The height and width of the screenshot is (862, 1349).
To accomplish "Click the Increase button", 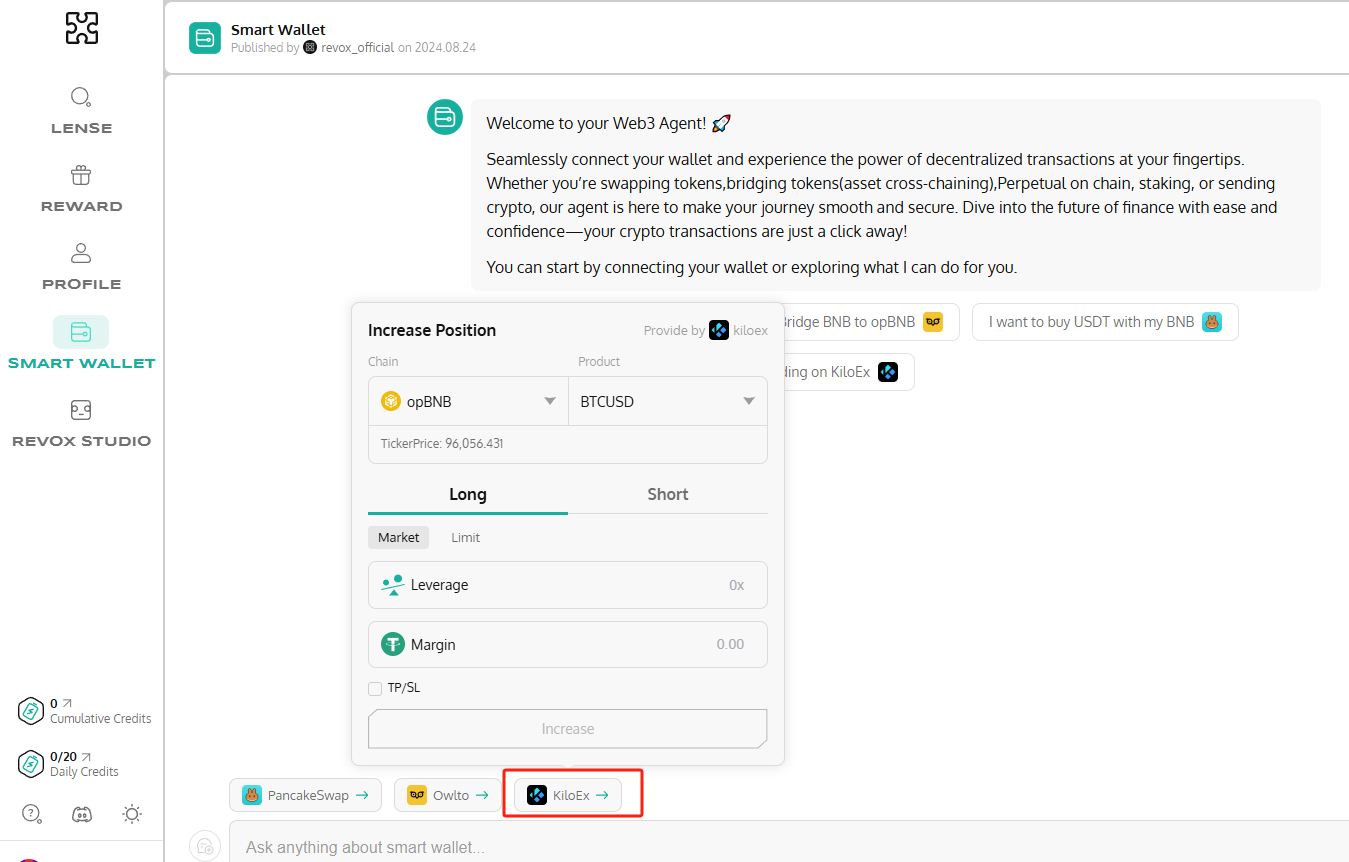I will [x=568, y=729].
